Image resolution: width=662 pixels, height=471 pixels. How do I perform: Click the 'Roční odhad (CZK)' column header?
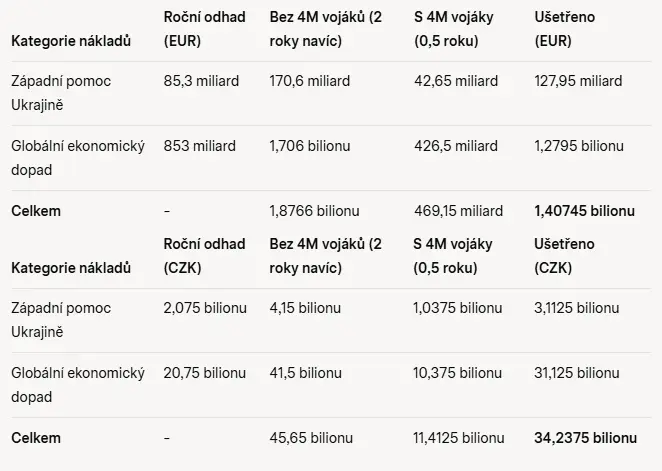(204, 256)
